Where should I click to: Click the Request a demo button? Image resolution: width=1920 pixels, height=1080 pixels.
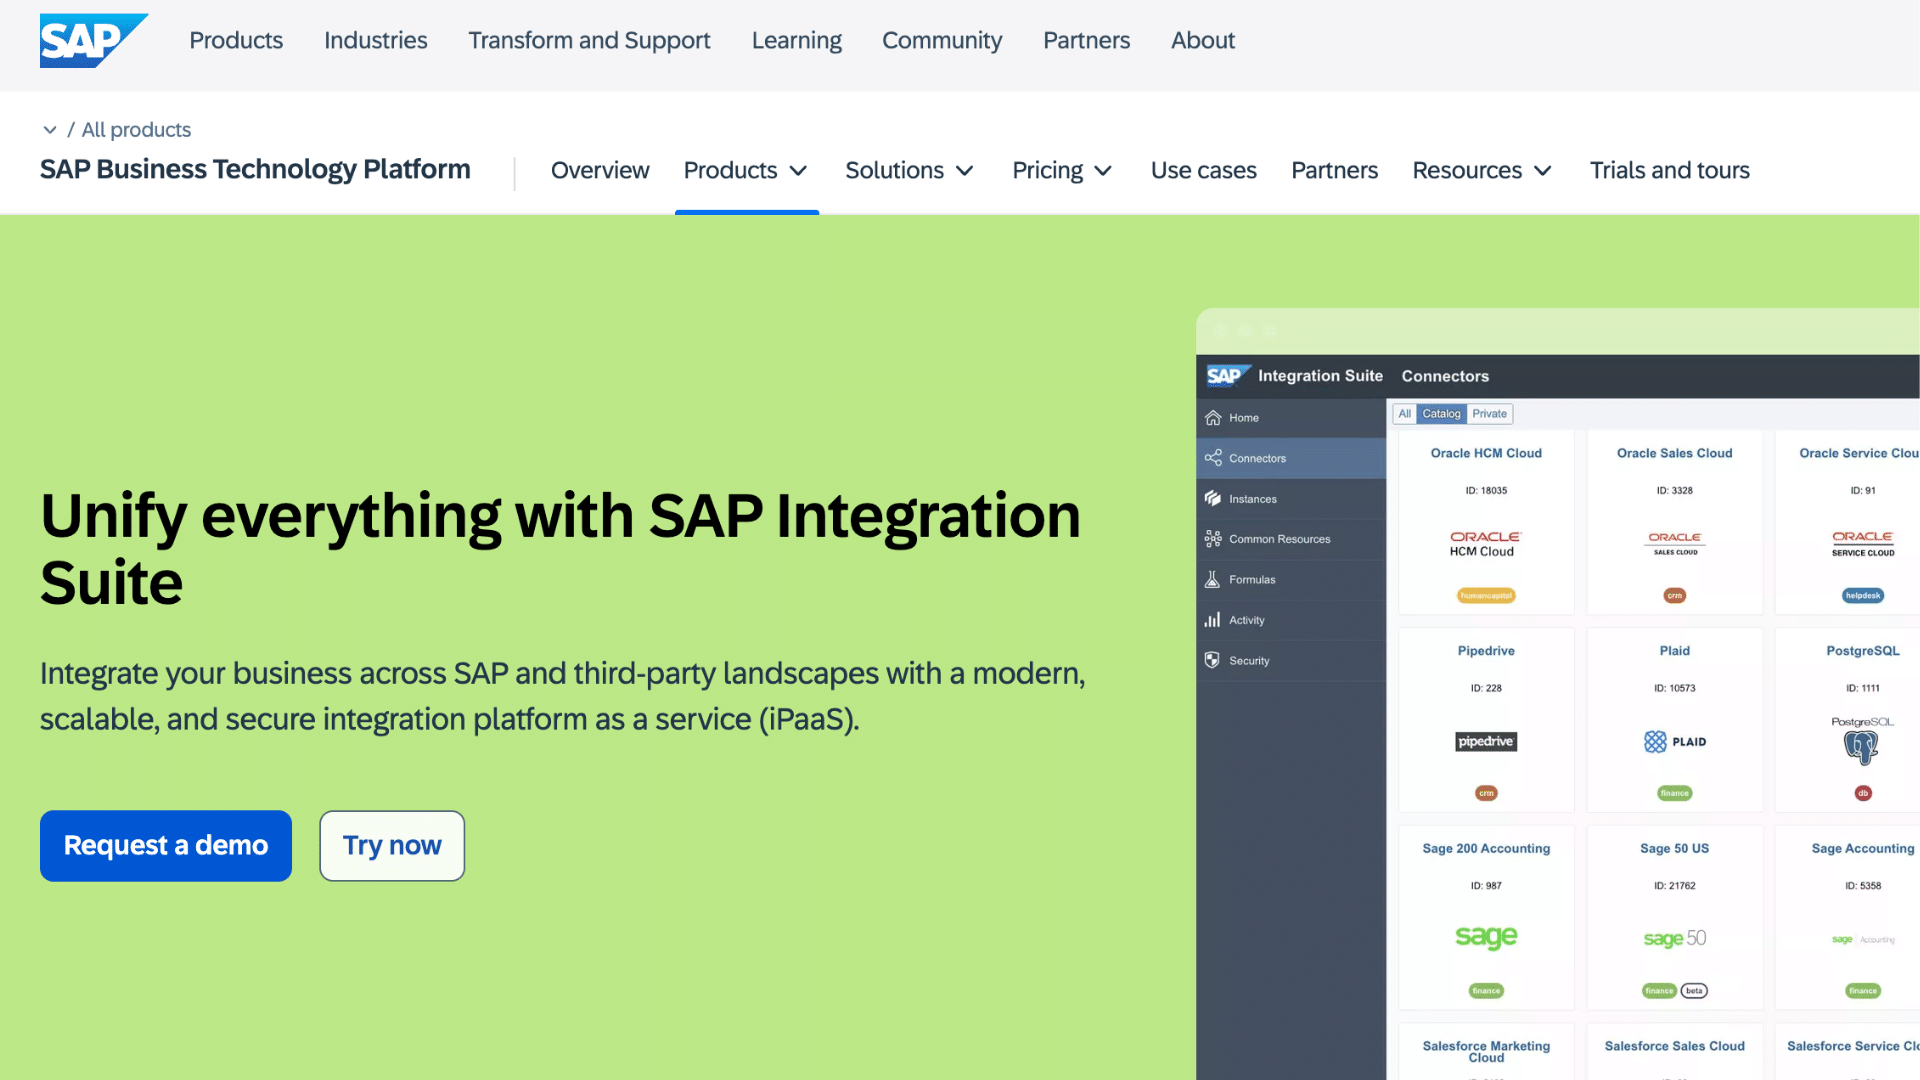[165, 845]
